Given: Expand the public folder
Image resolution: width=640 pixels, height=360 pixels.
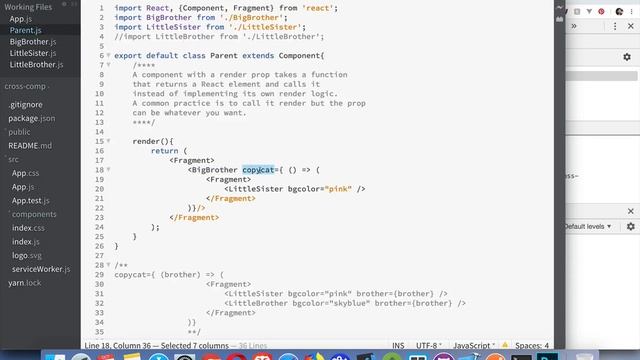Looking at the screenshot, I should [x=19, y=132].
